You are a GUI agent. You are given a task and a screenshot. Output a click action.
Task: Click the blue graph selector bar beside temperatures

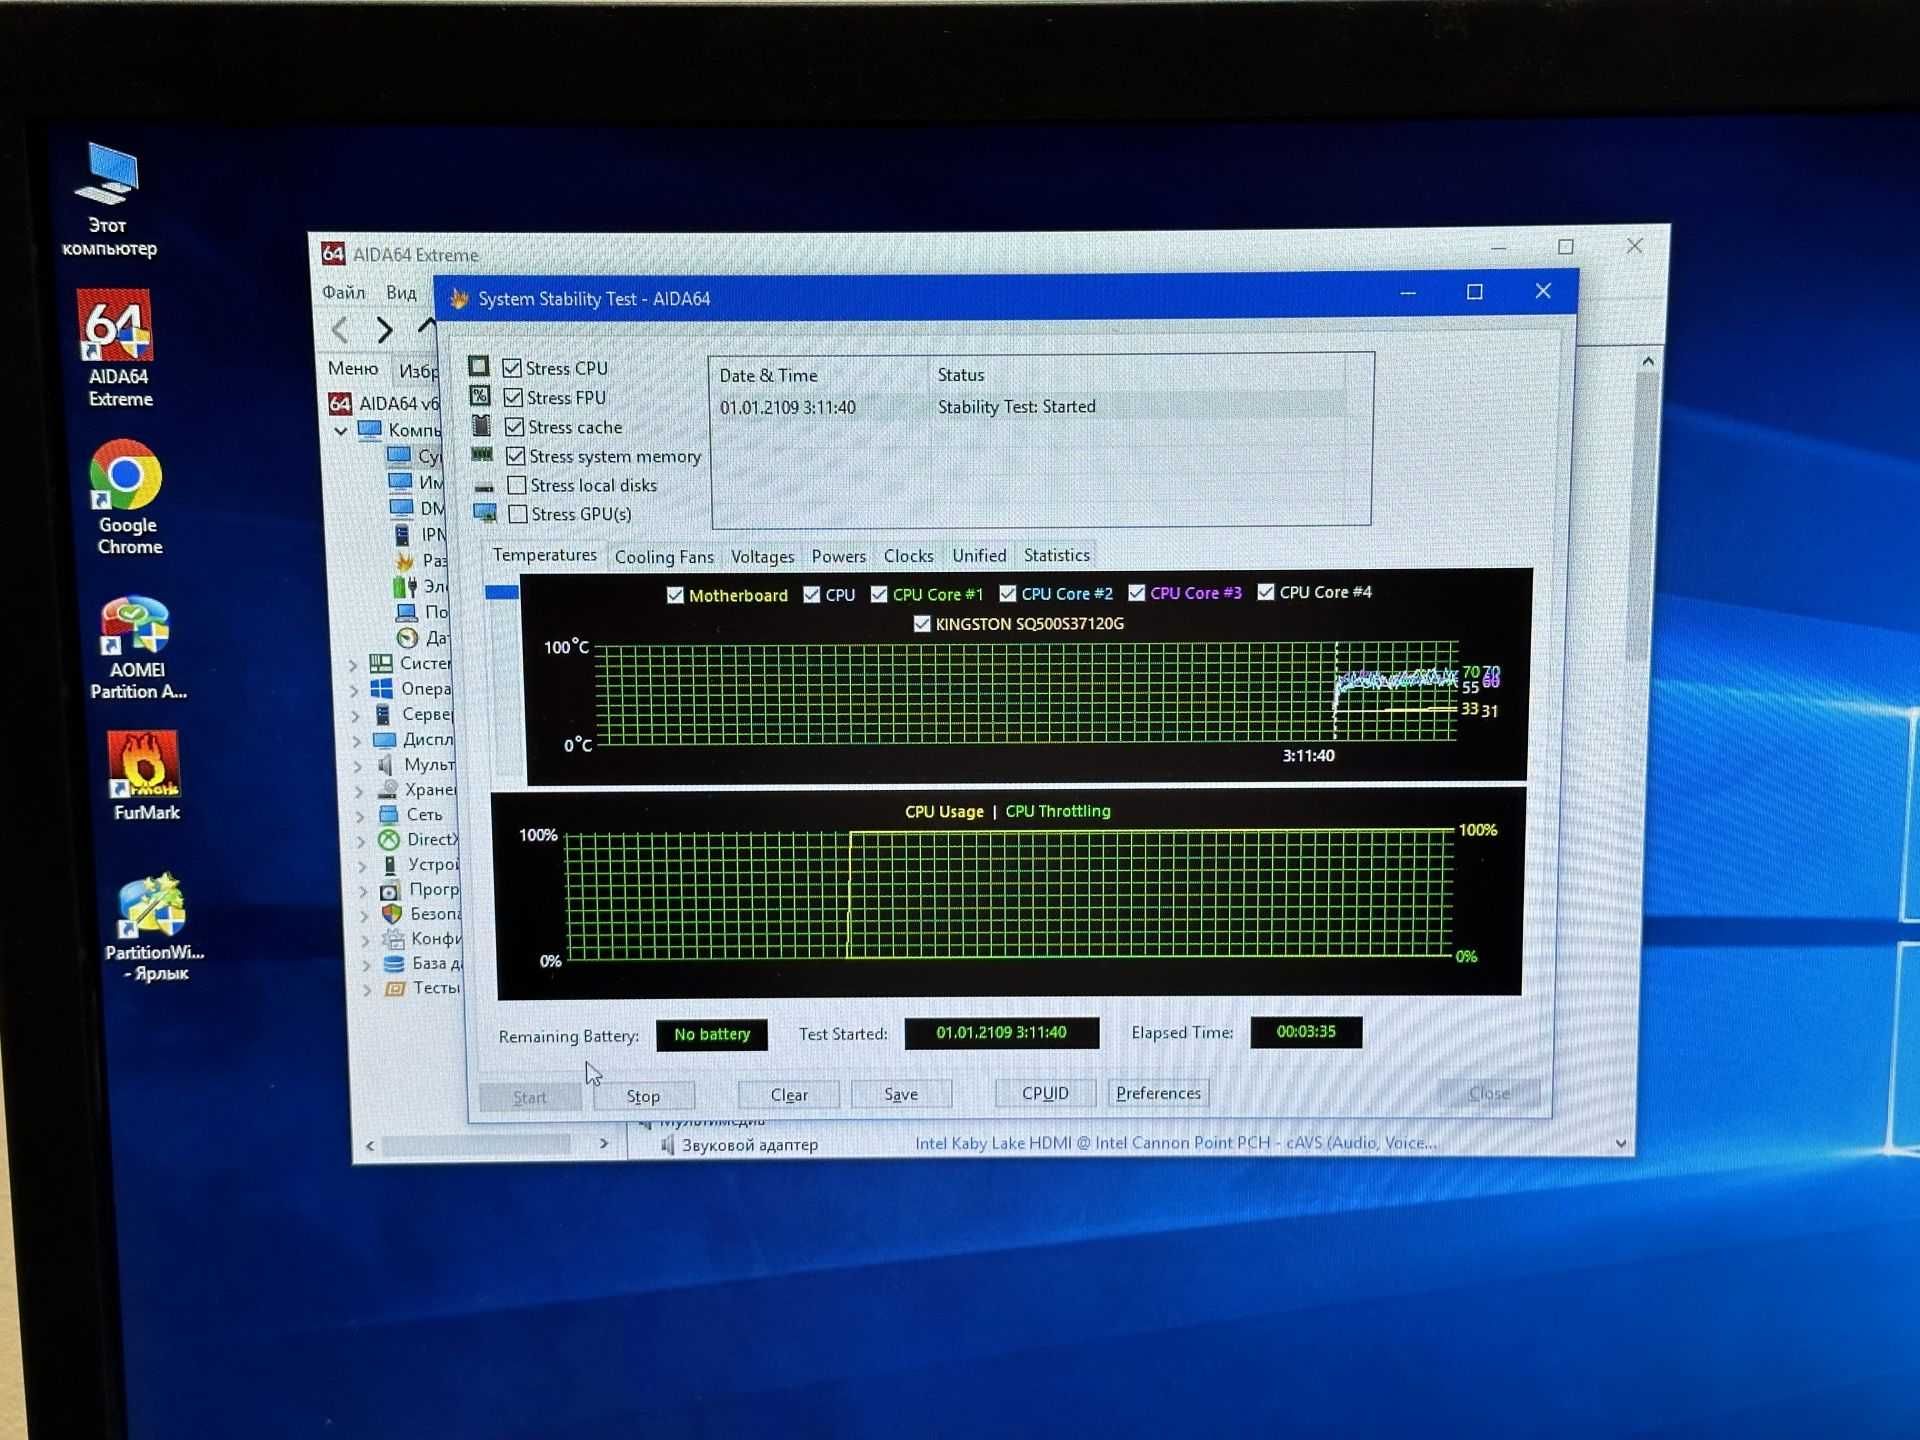(501, 592)
